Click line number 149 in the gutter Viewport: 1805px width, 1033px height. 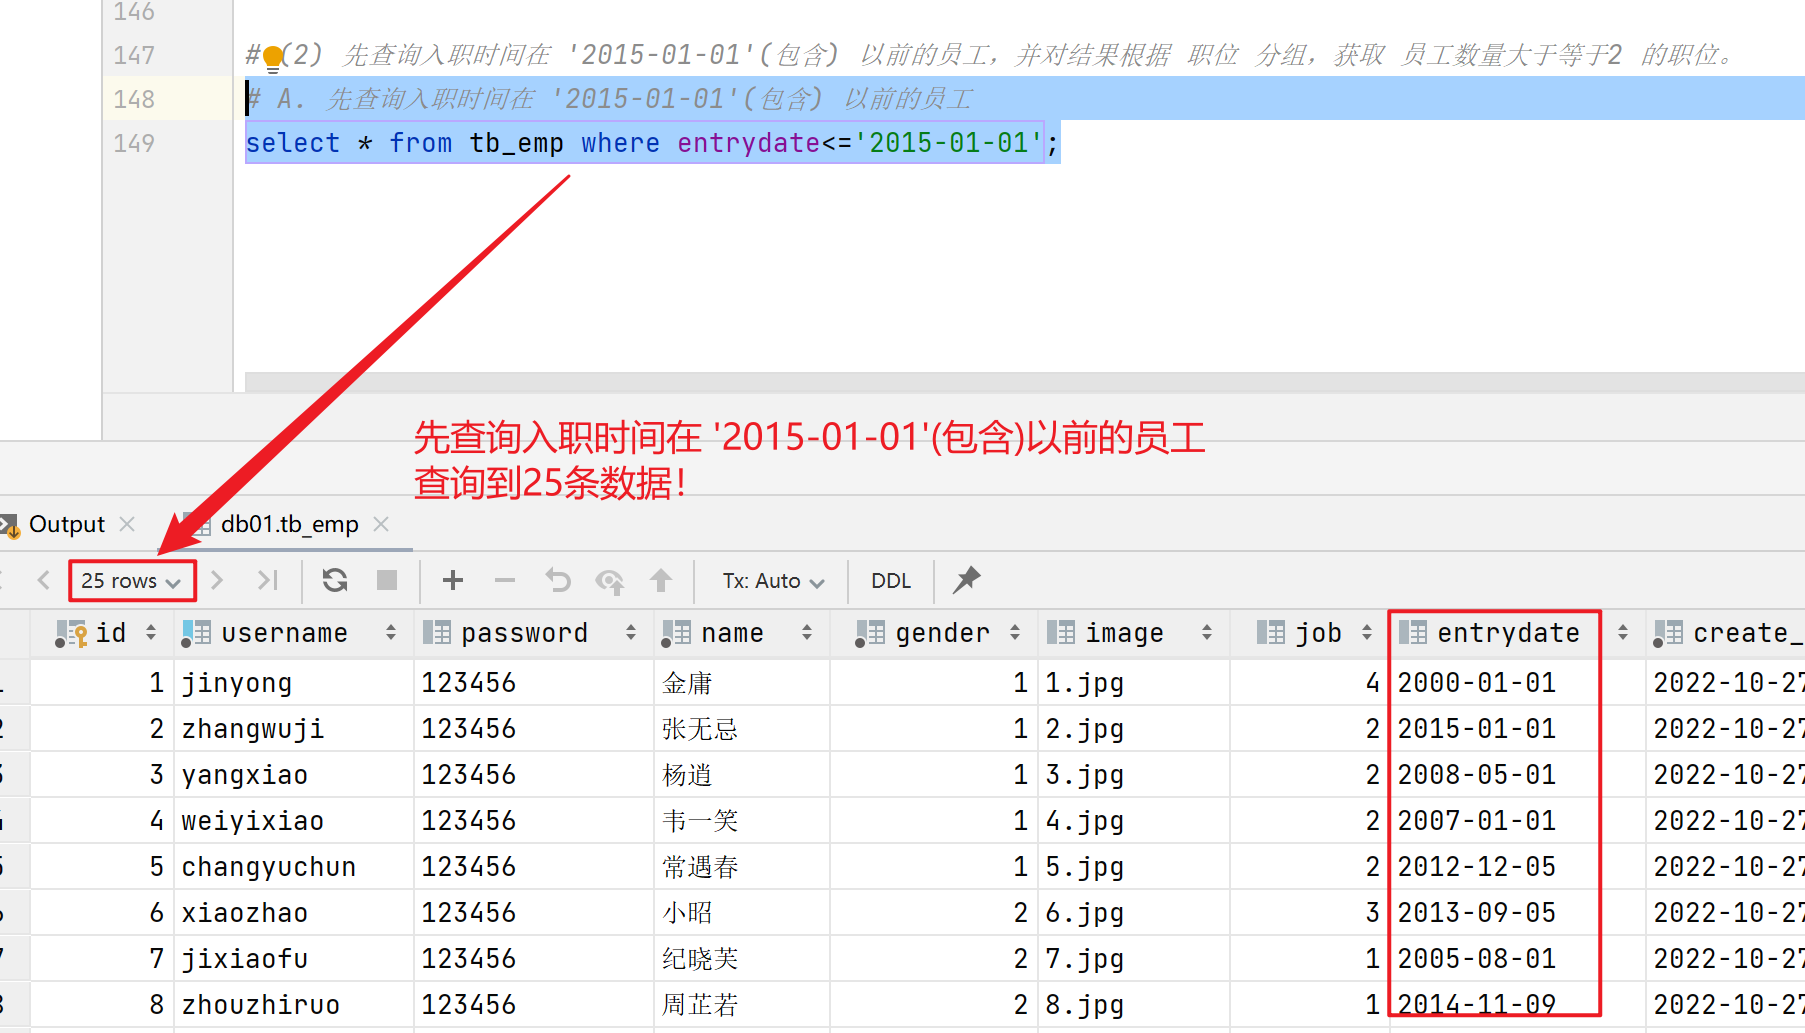pos(134,143)
